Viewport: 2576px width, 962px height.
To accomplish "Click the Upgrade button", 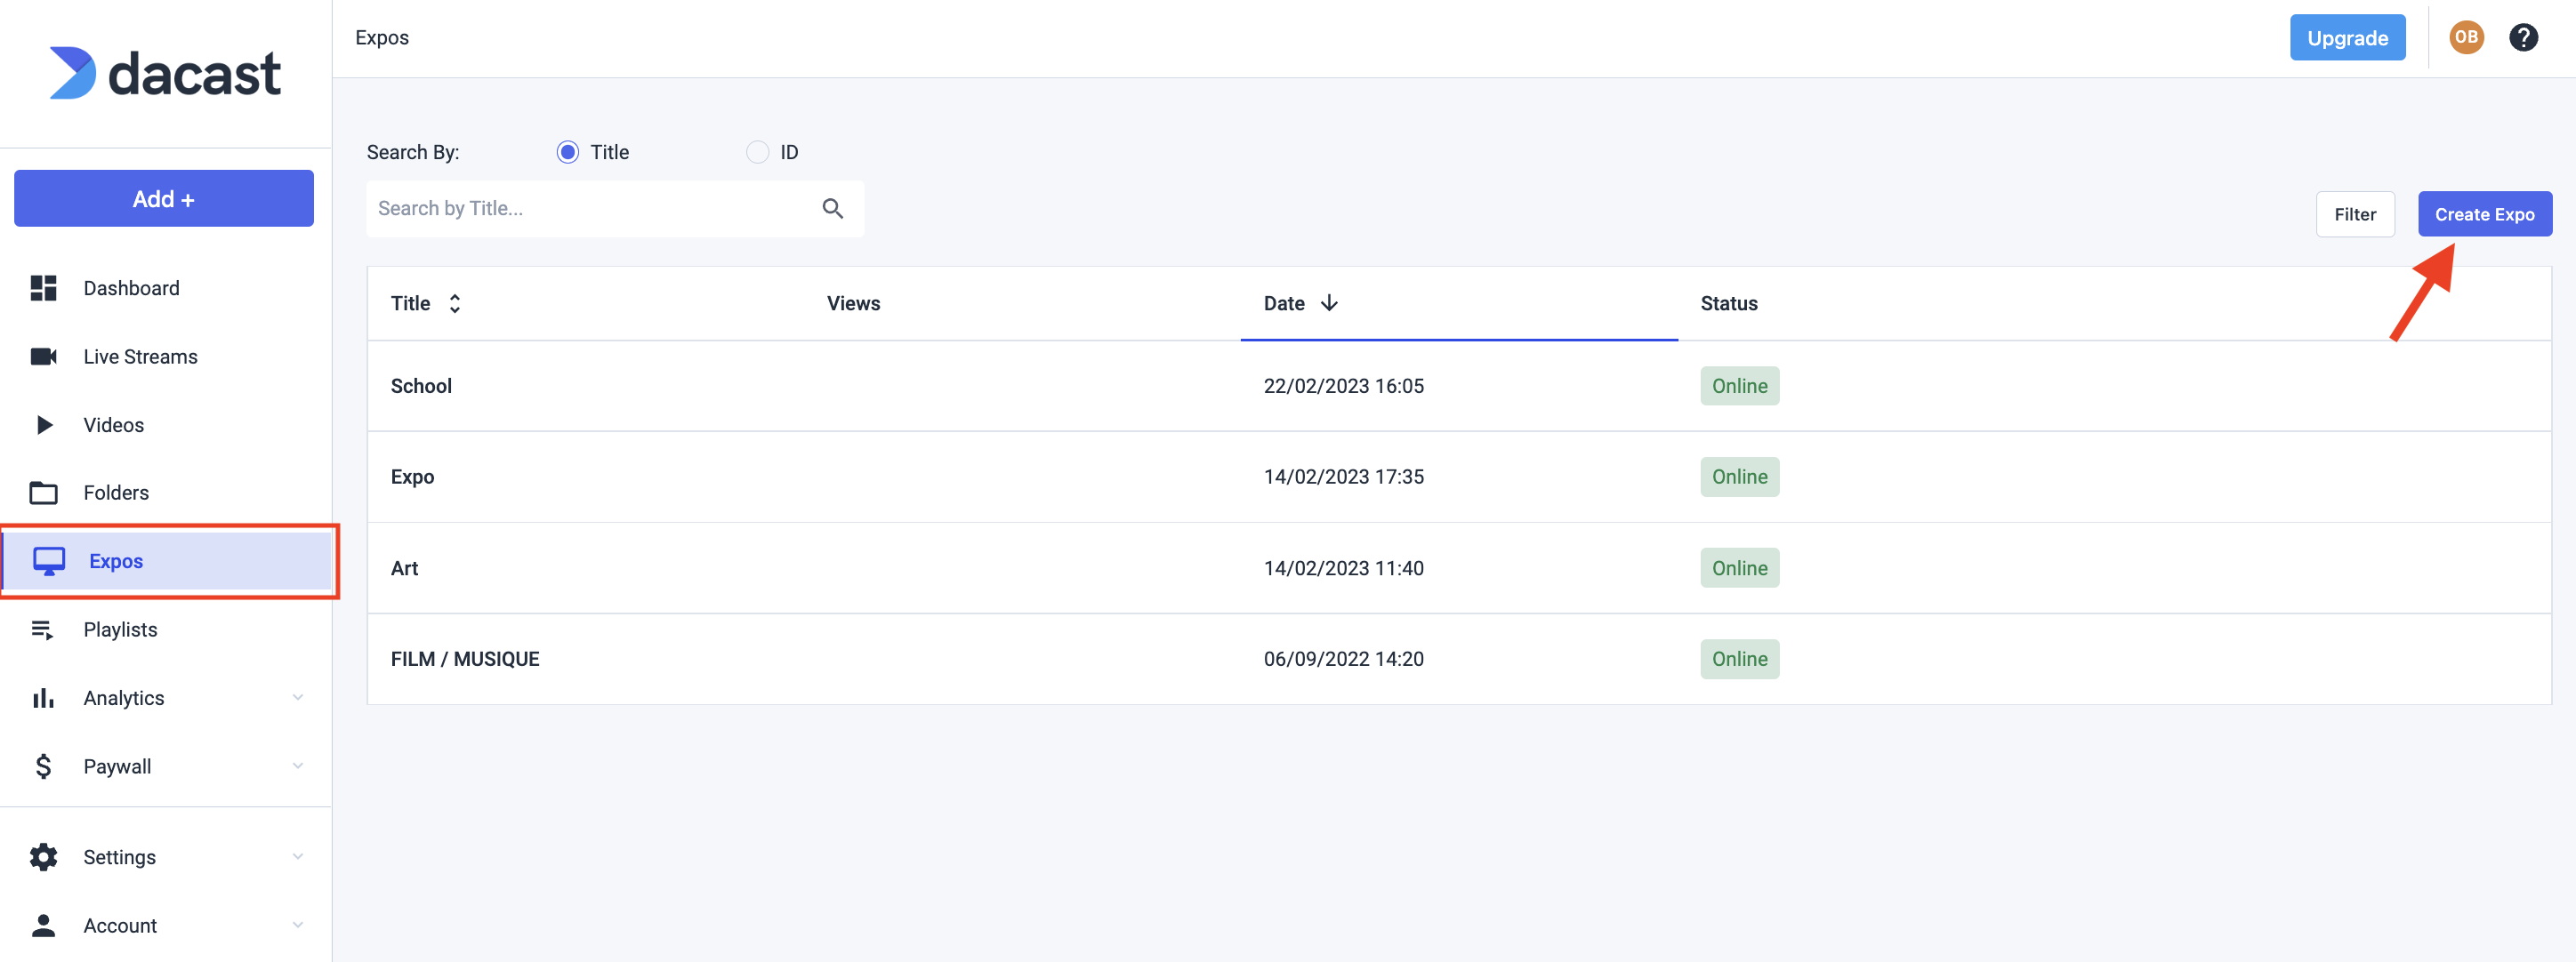I will pos(2347,38).
